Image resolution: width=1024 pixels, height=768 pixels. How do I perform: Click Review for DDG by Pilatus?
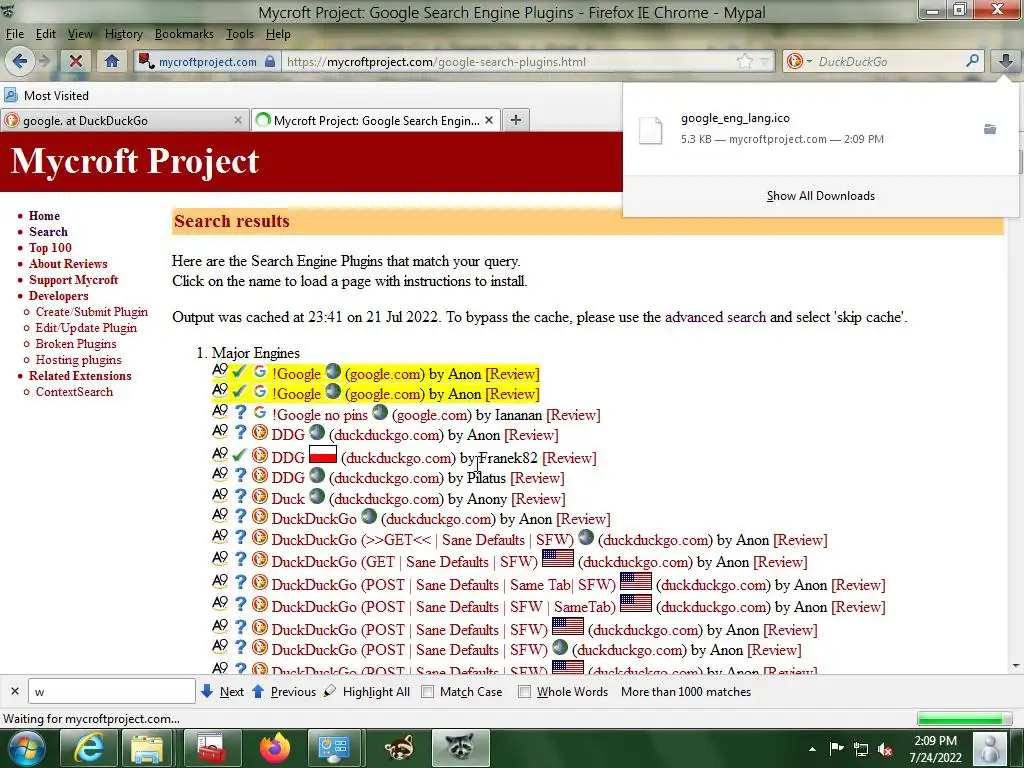[x=537, y=478]
